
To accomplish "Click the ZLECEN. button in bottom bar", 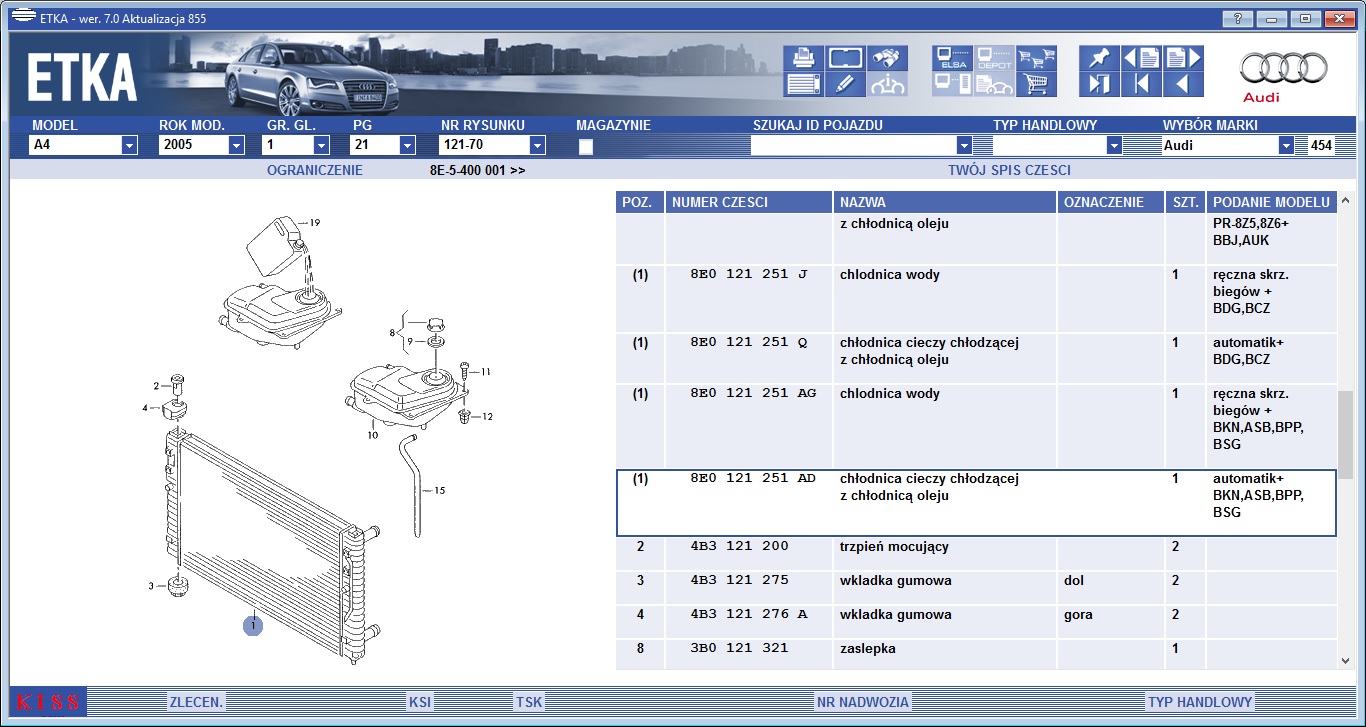I will pyautogui.click(x=196, y=702).
